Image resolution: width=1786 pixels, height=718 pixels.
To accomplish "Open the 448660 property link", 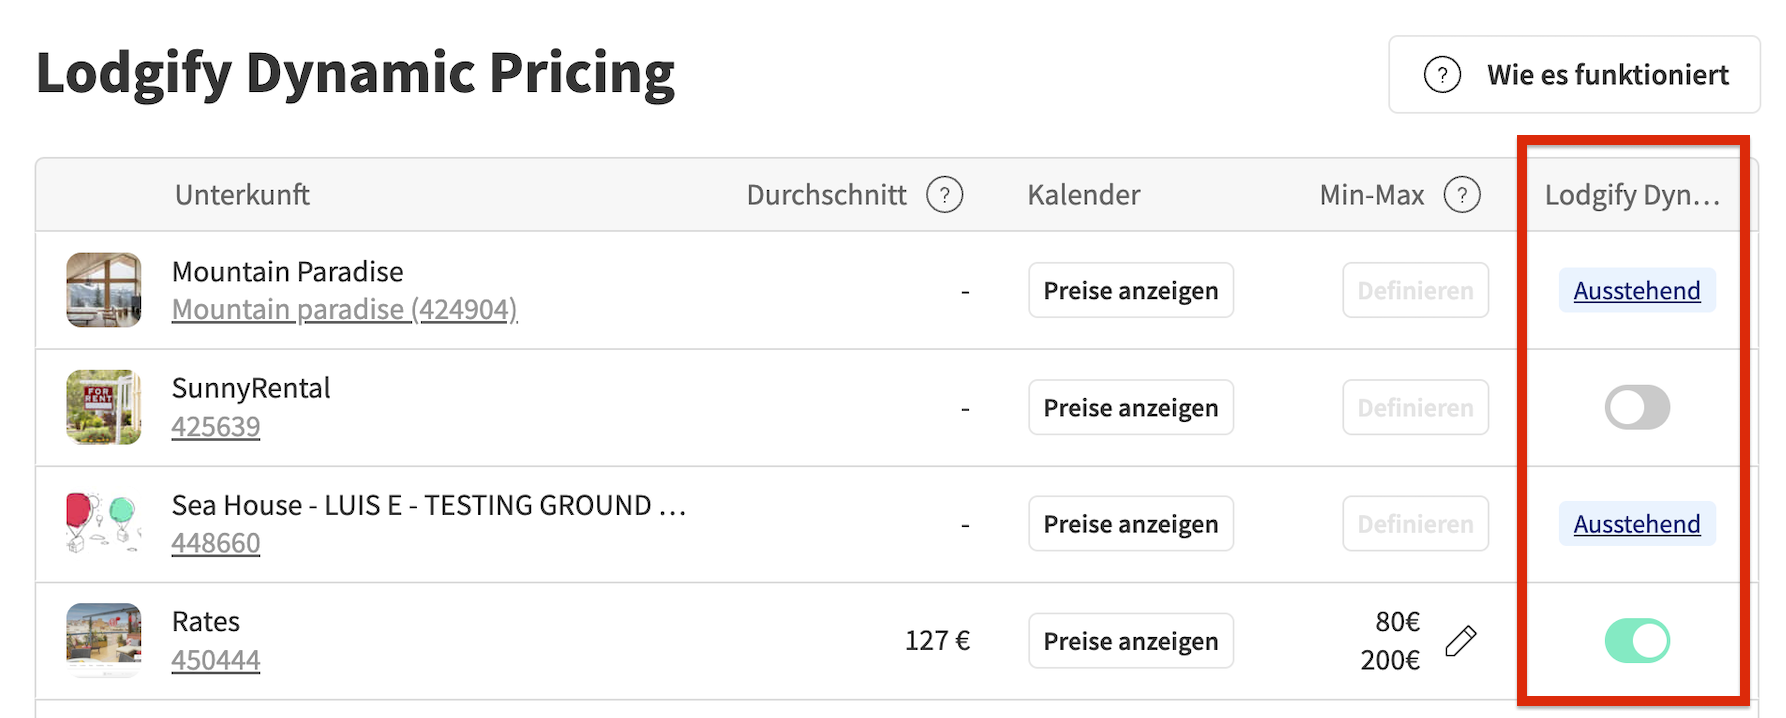I will pyautogui.click(x=215, y=543).
